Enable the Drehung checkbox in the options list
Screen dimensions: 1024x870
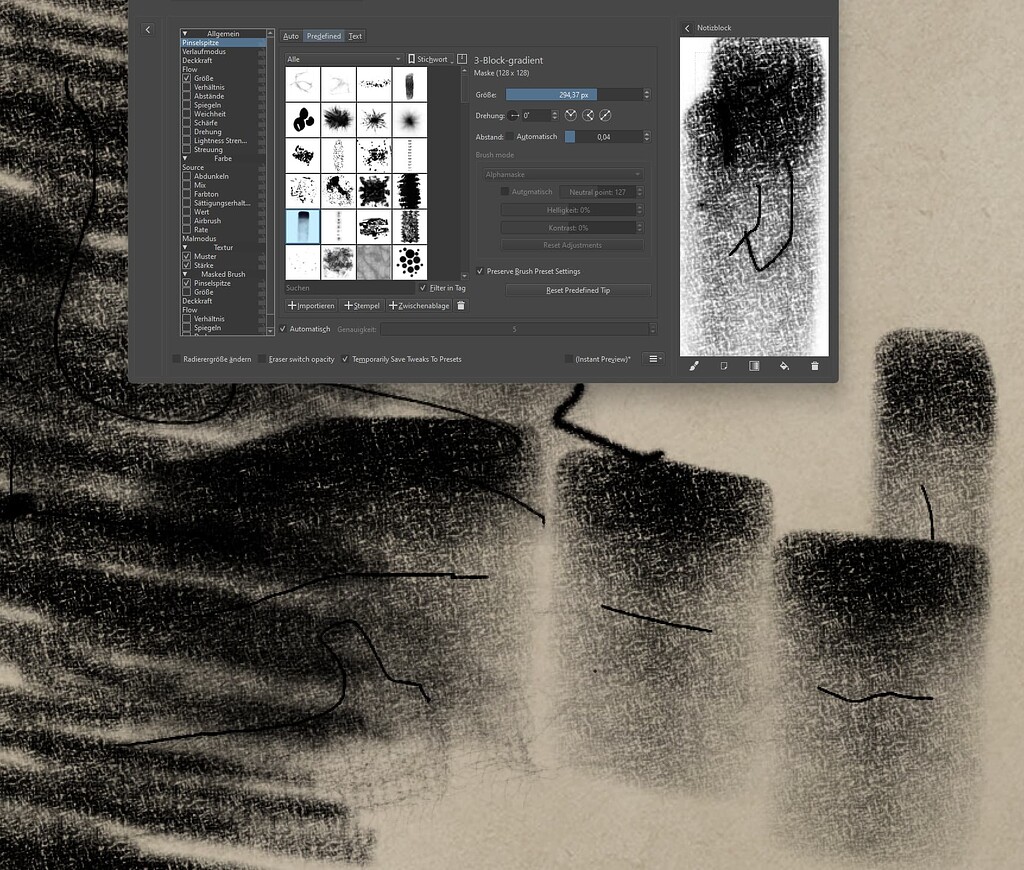click(187, 131)
